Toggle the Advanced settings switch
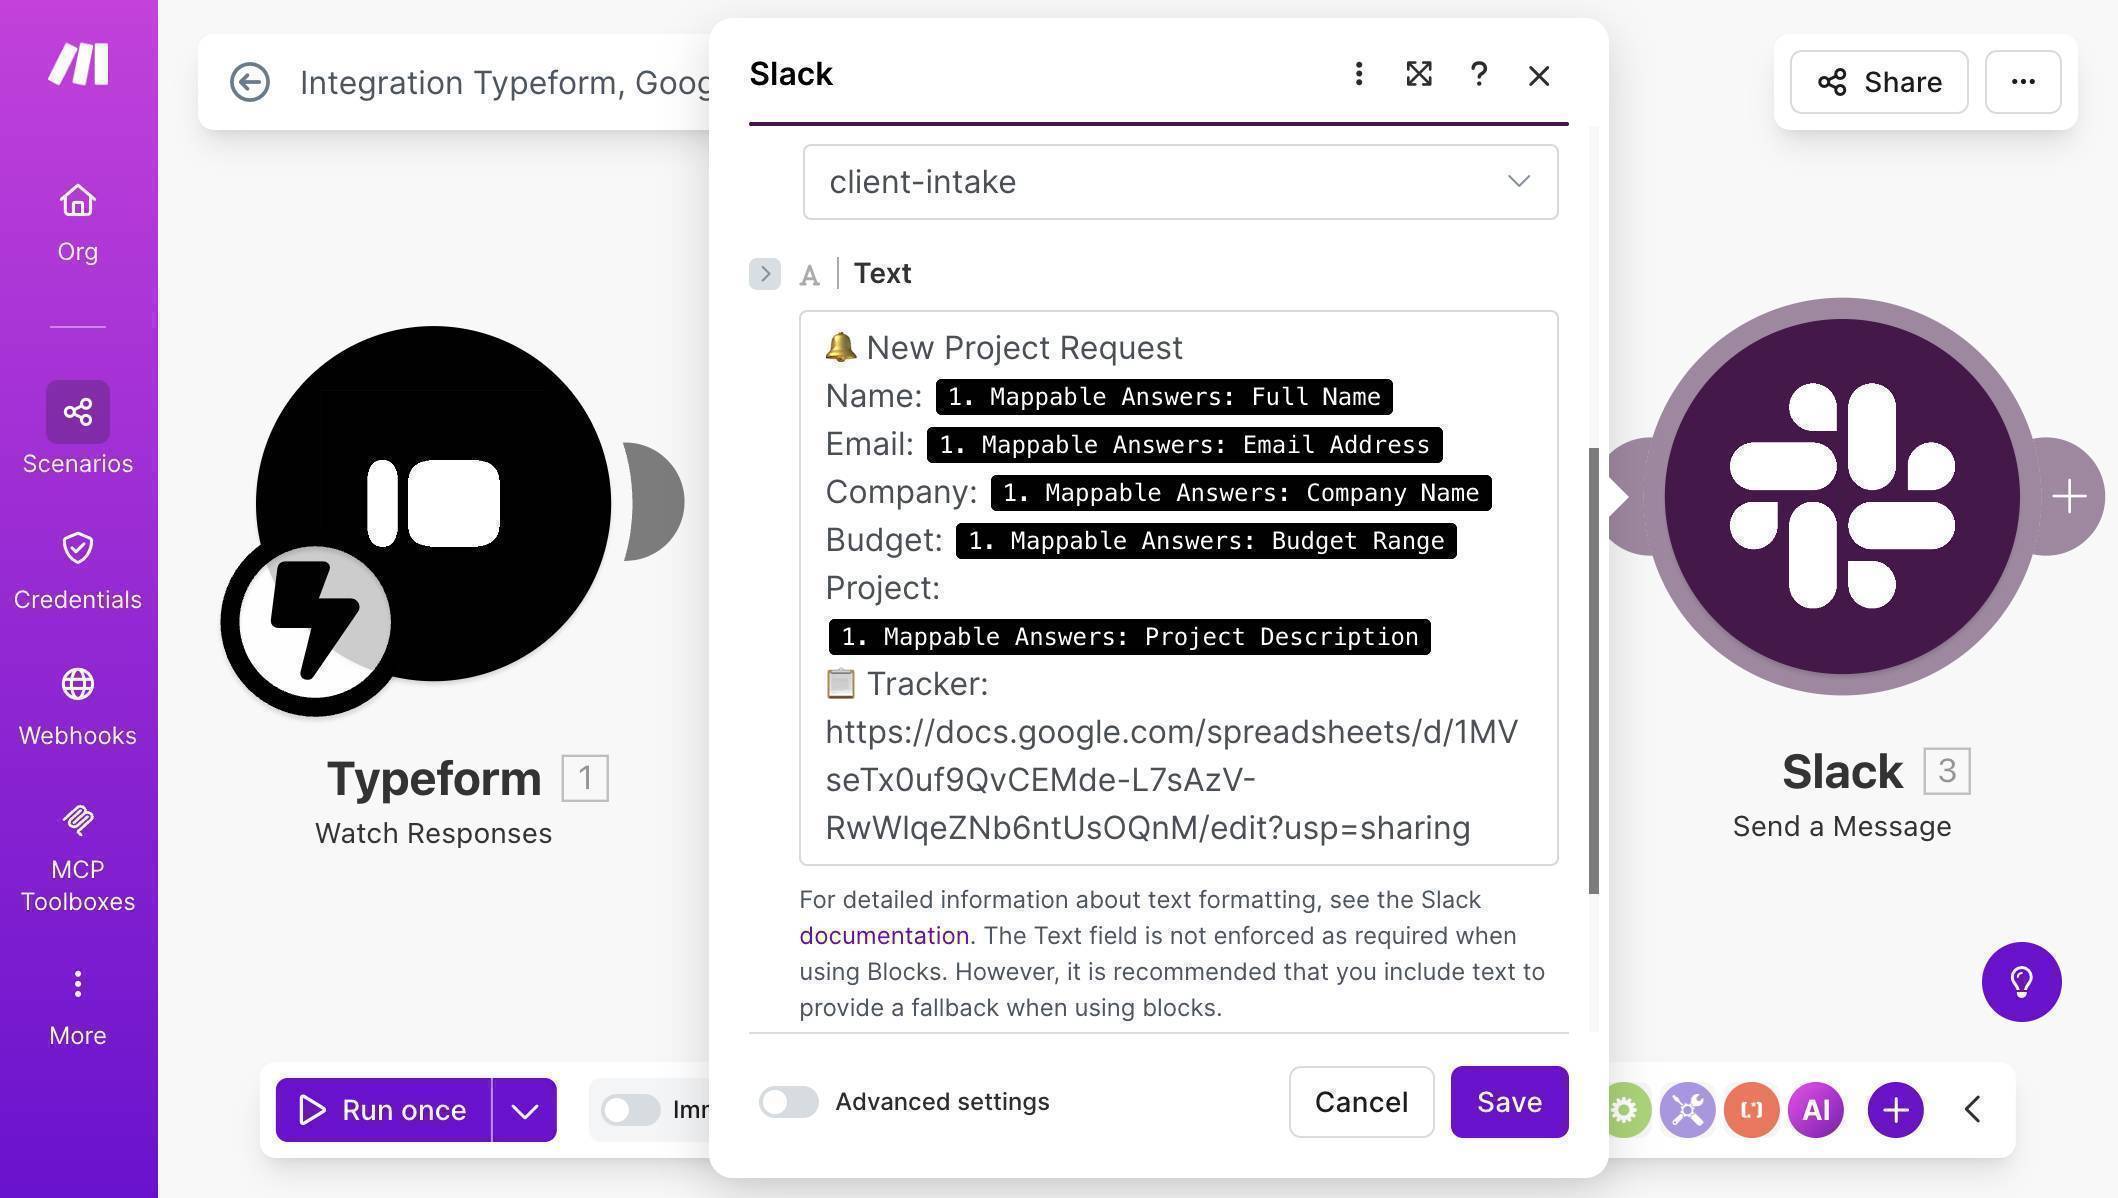This screenshot has height=1198, width=2118. pos(788,1102)
